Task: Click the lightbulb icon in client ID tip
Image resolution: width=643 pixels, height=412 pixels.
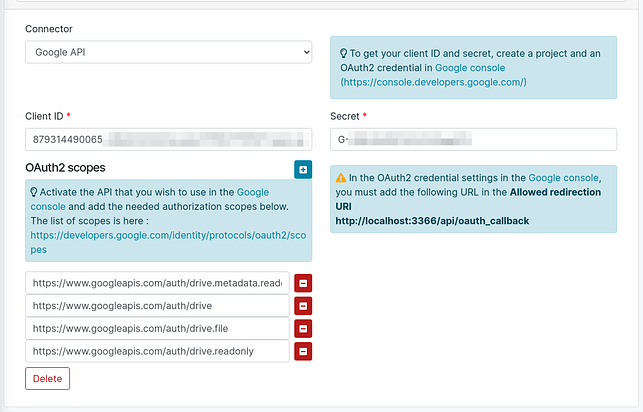Action: tap(344, 54)
